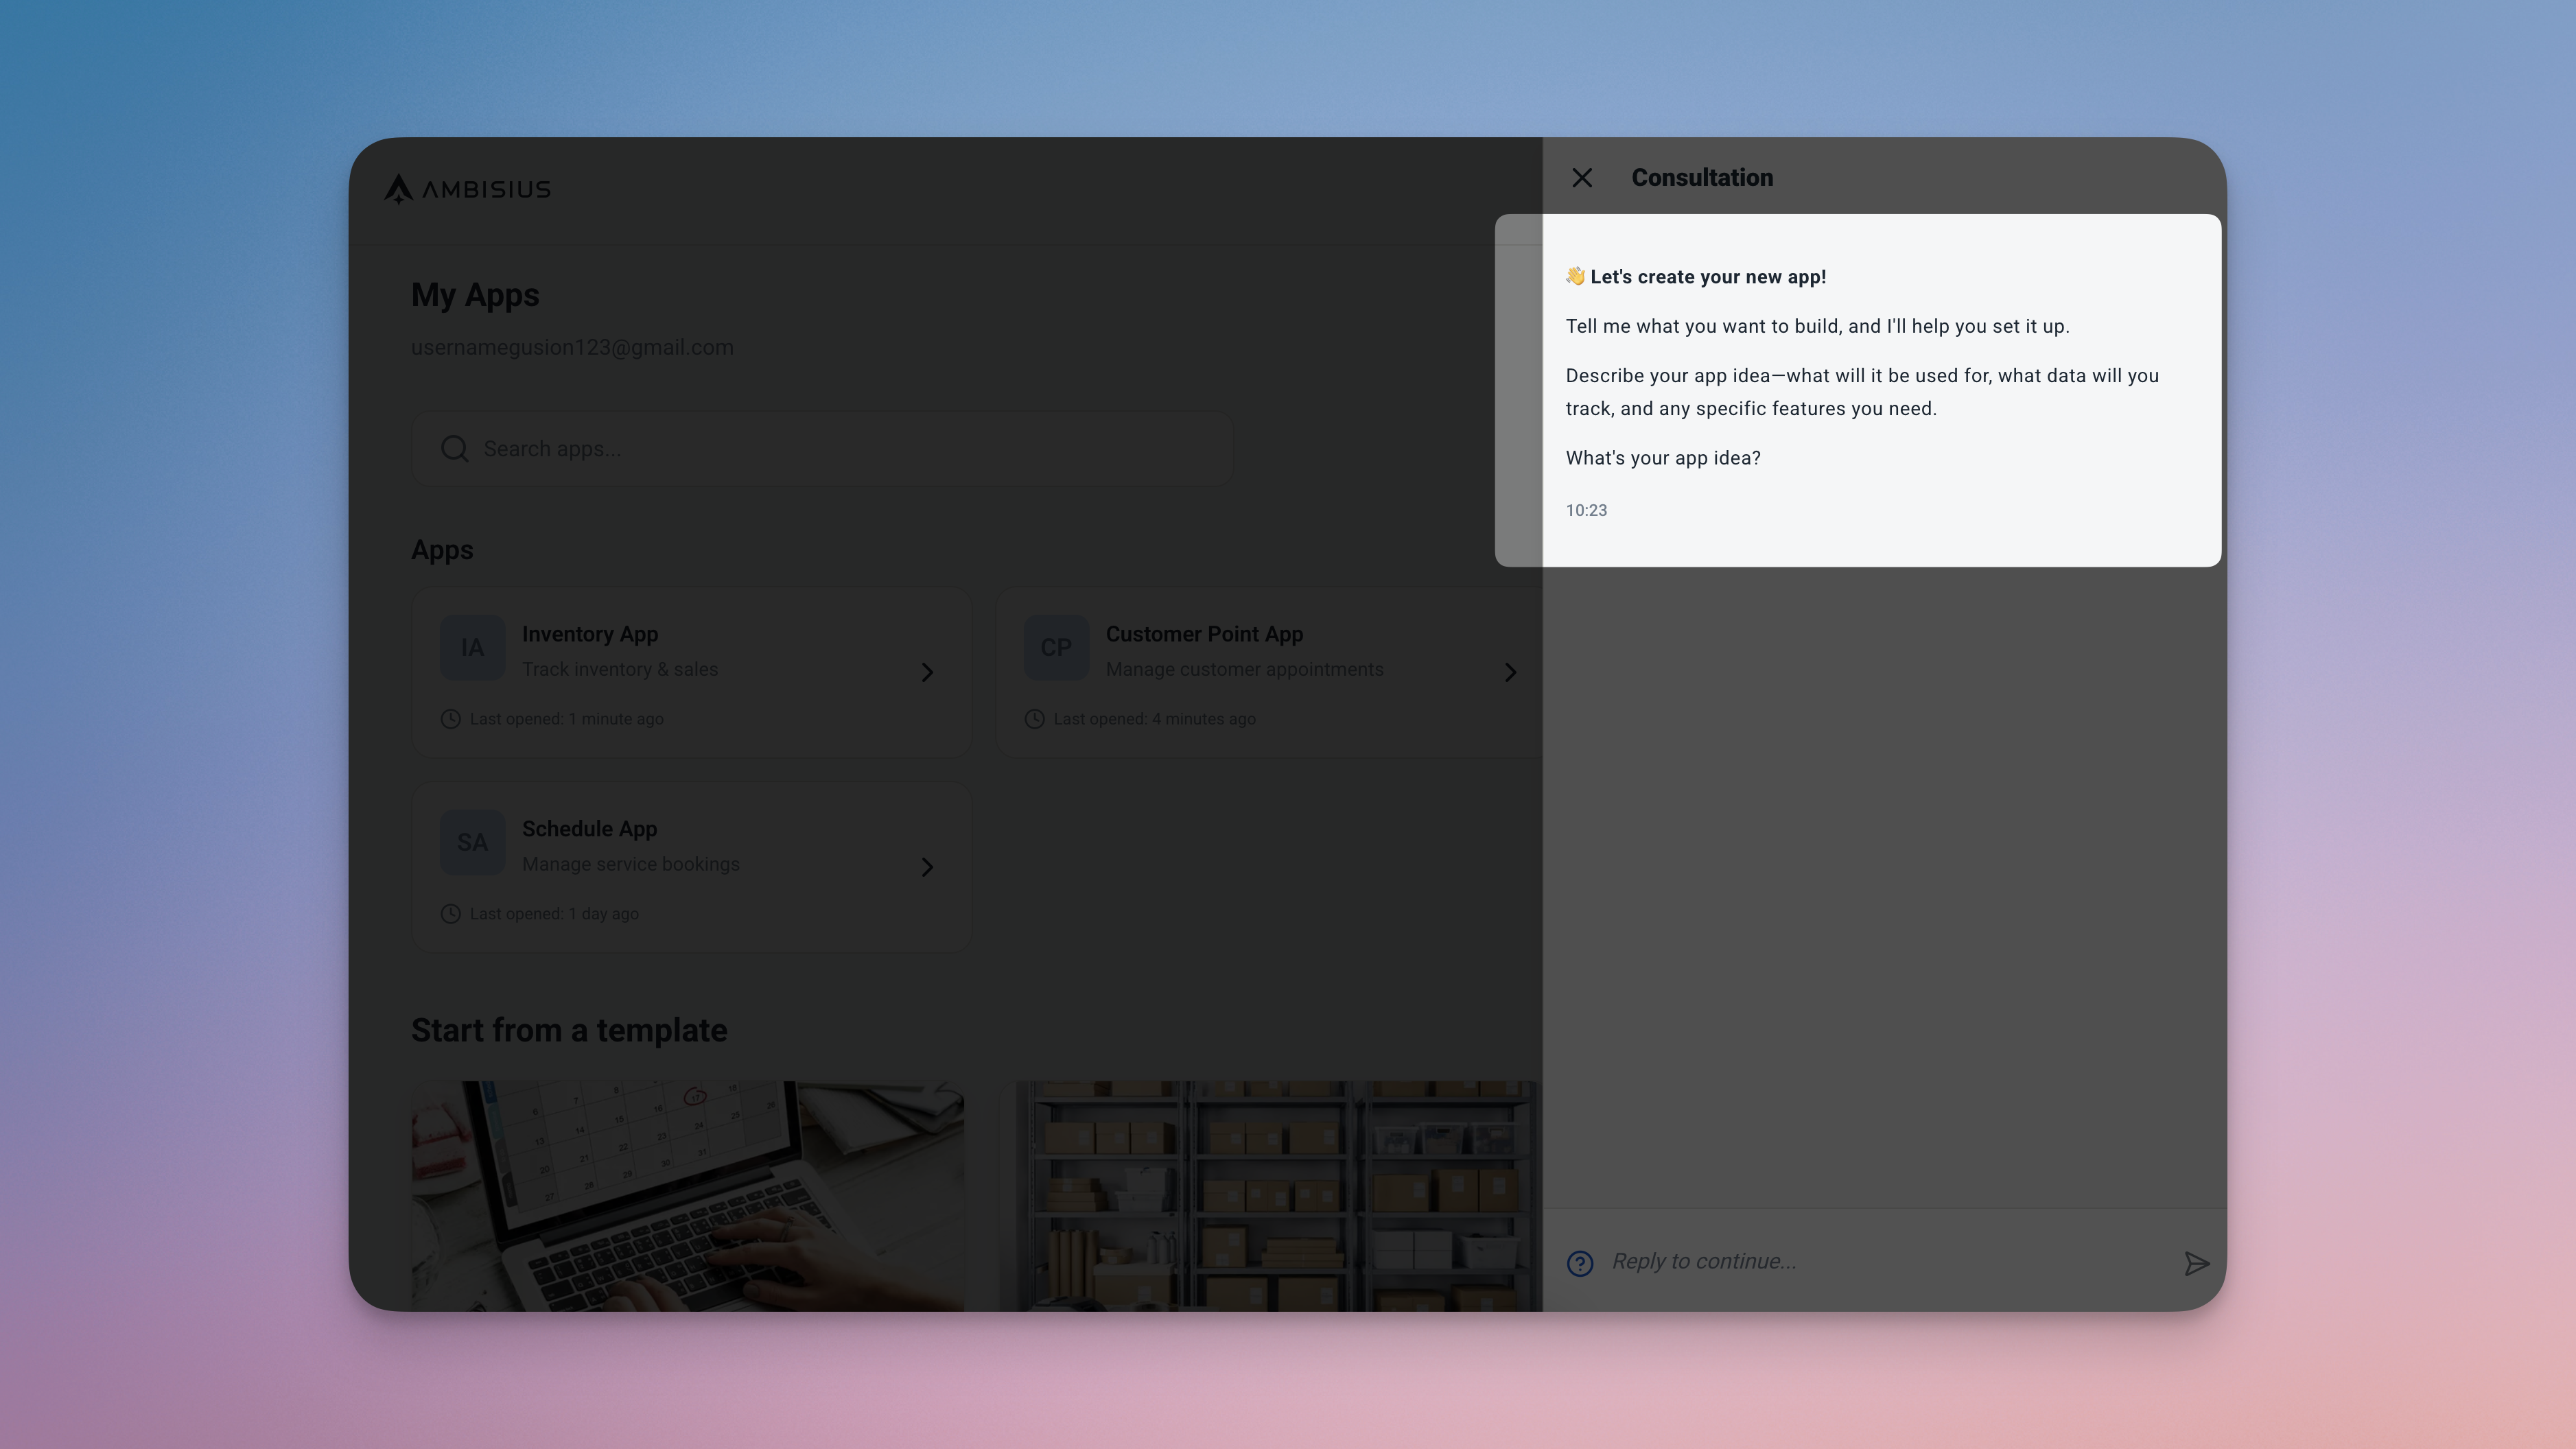
Task: Click the message timestamp 10:23
Action: 1586,510
